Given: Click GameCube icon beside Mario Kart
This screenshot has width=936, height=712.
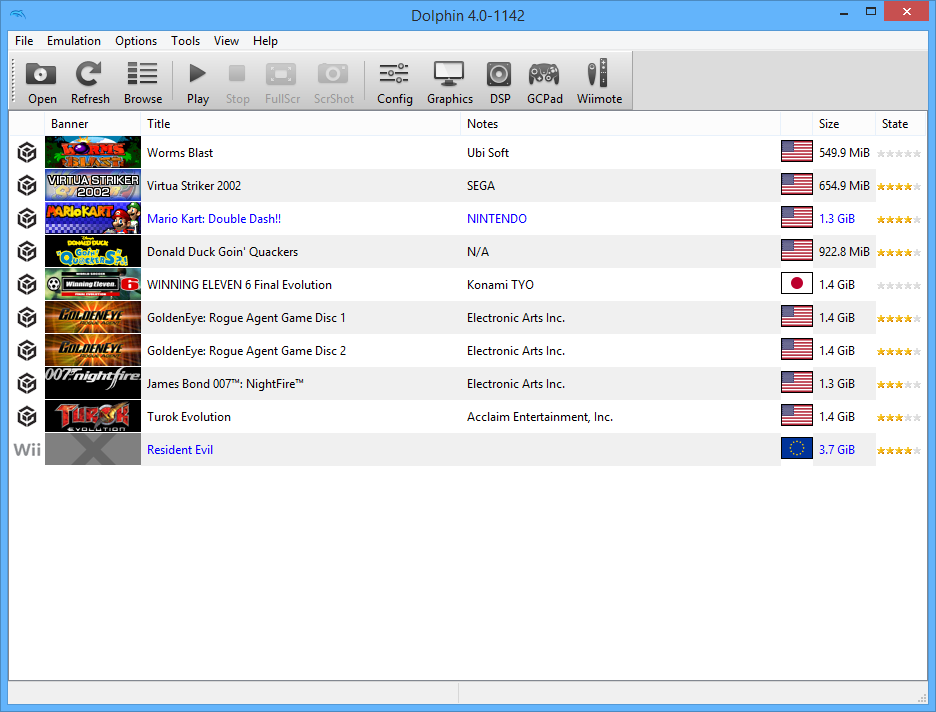Looking at the screenshot, I should coord(27,218).
